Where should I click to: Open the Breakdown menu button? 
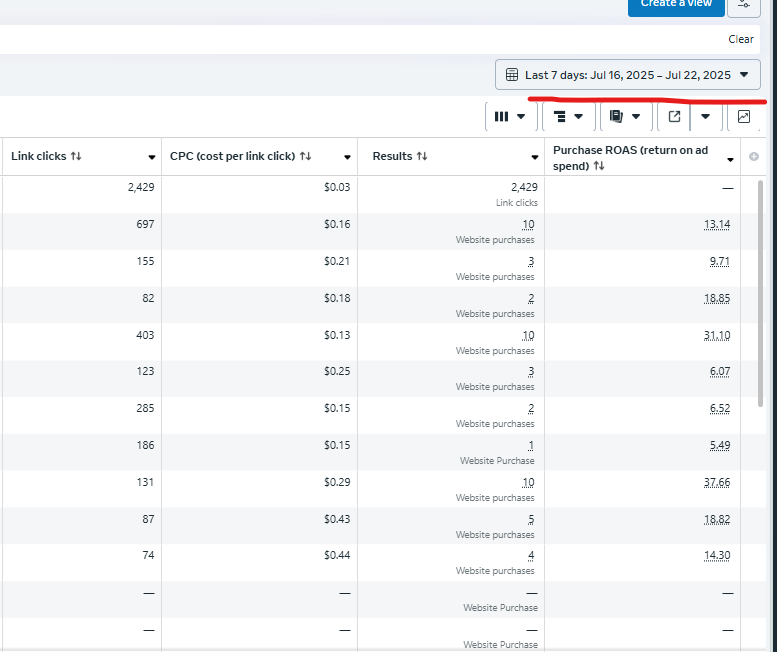pyautogui.click(x=568, y=117)
